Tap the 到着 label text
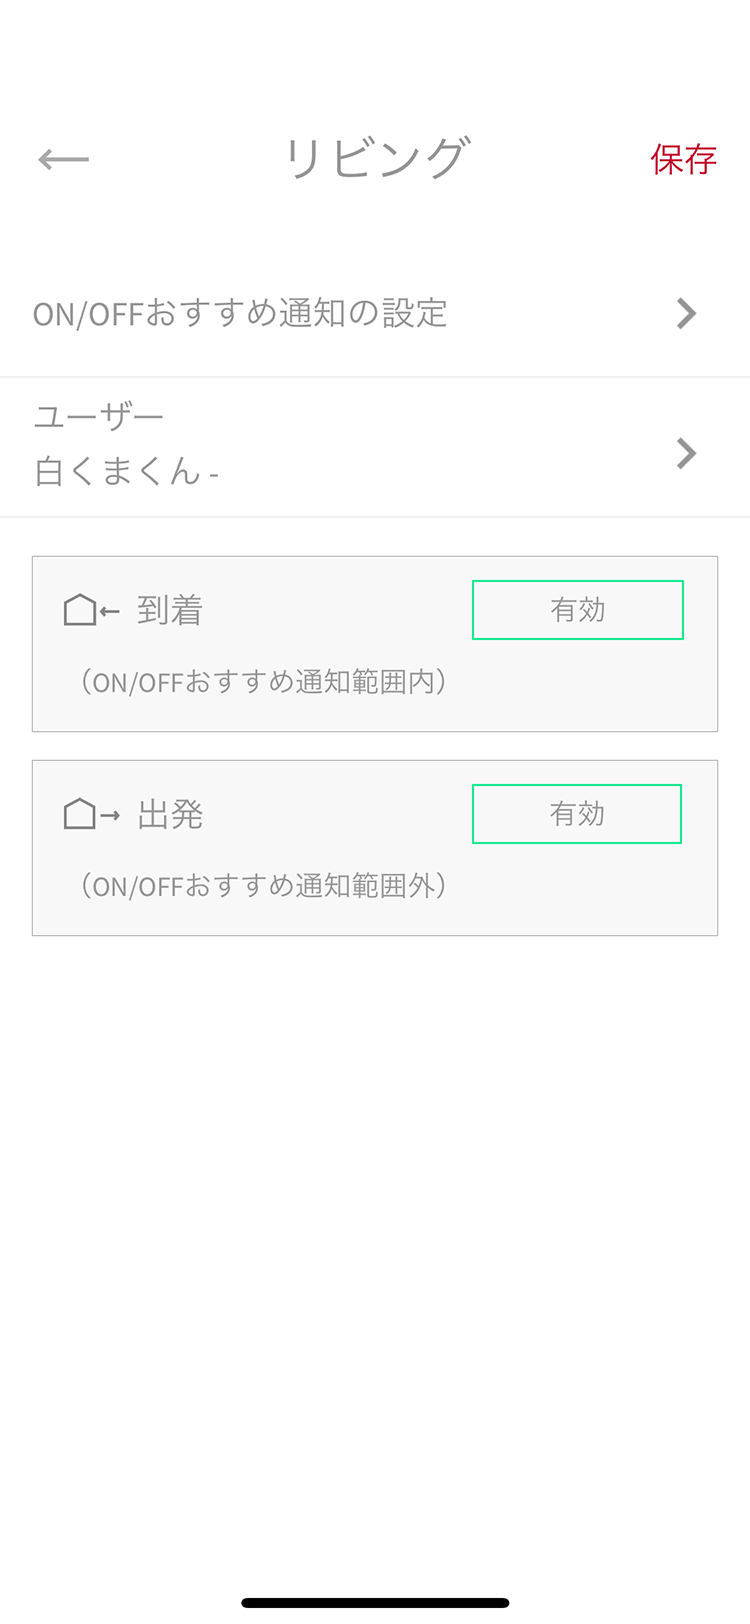The image size is (750, 1624). point(170,610)
